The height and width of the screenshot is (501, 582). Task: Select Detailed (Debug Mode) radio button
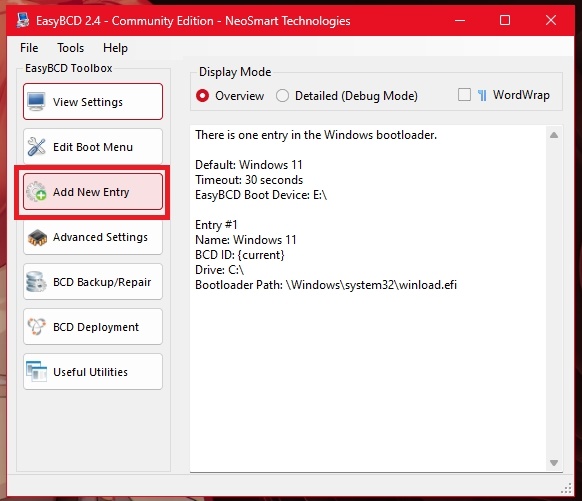(x=282, y=96)
